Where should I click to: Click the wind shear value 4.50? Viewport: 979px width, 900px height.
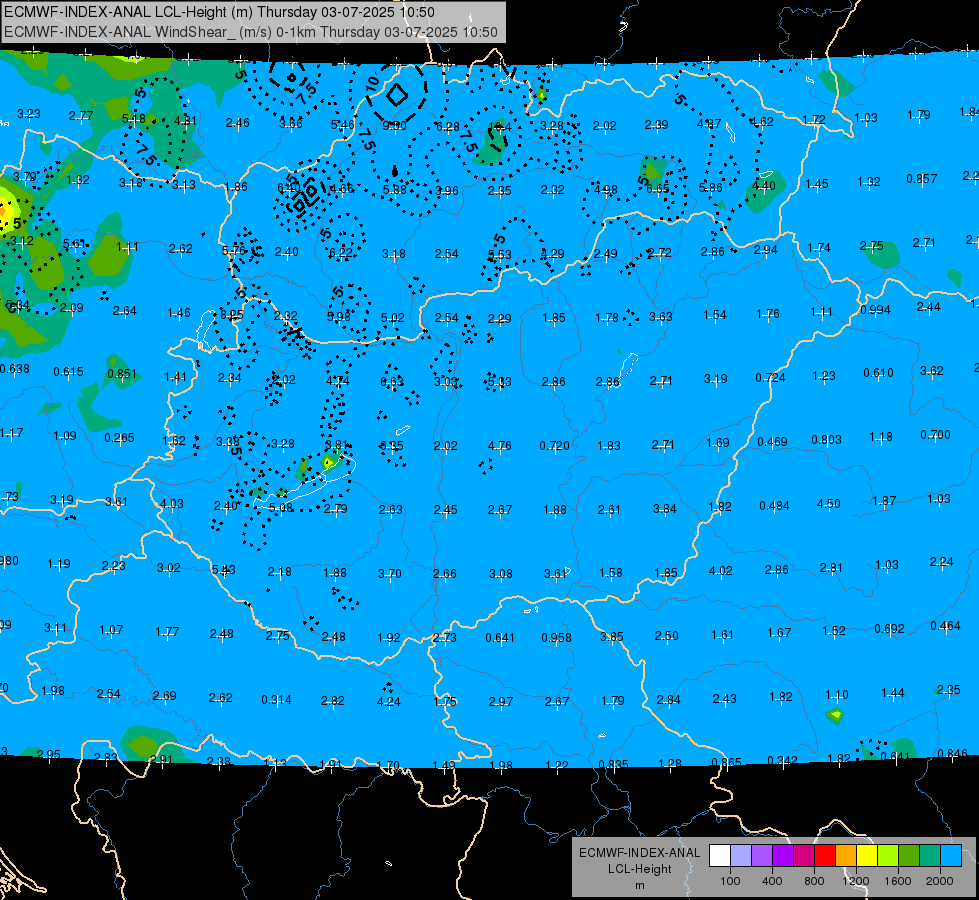pos(829,504)
